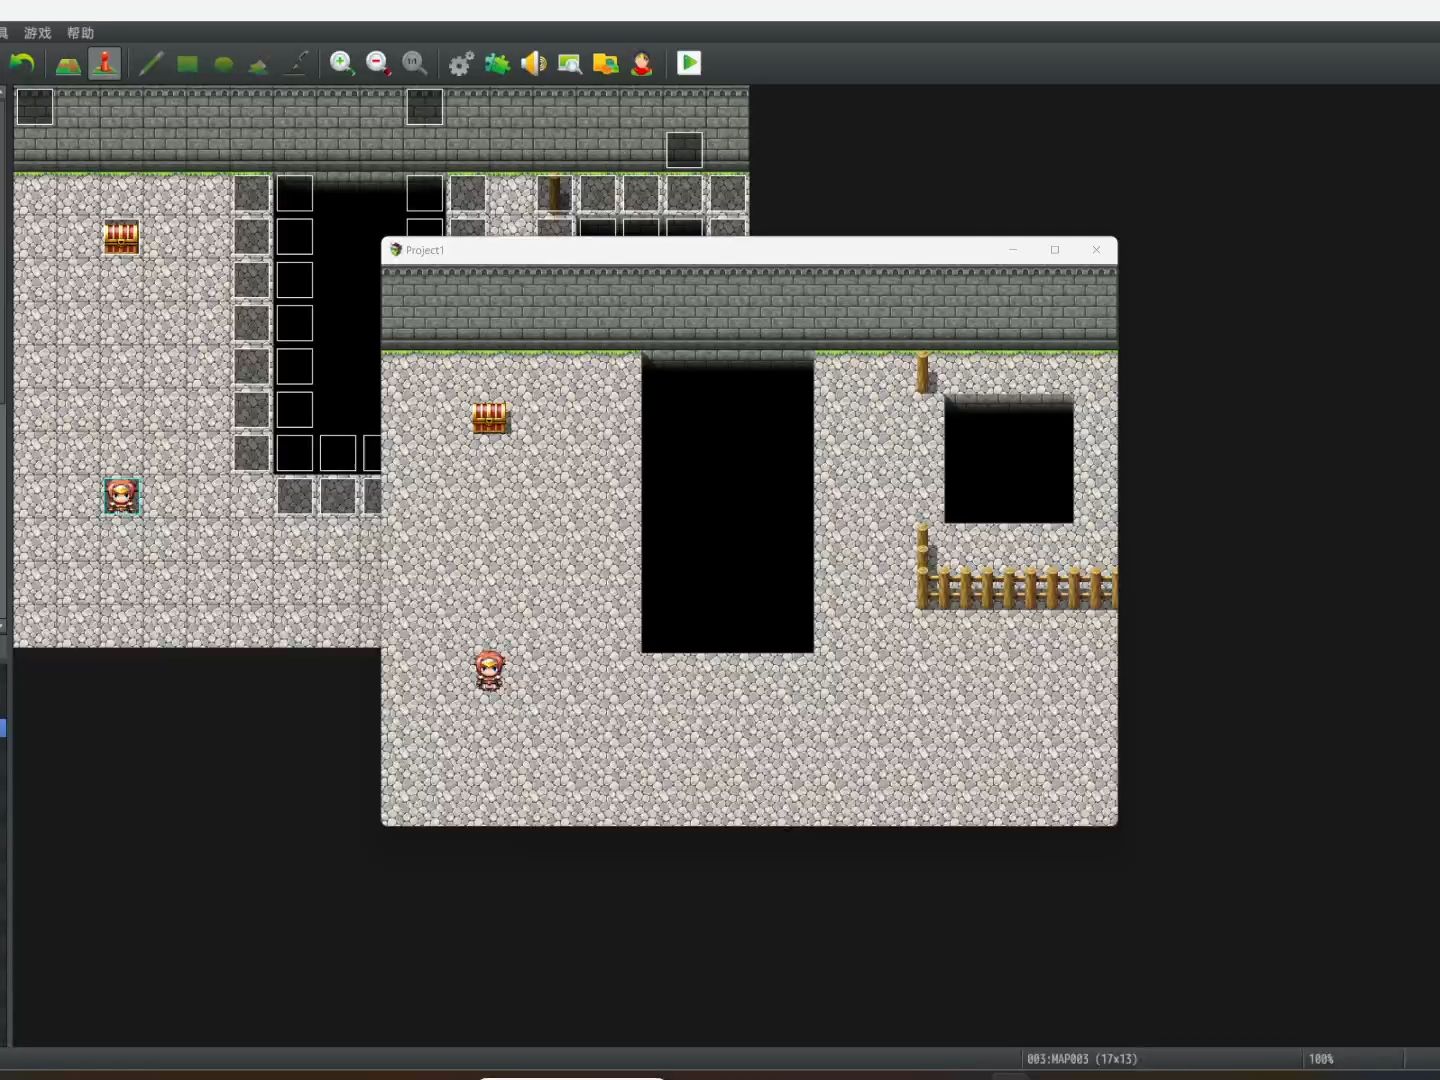This screenshot has width=1440, height=1080.
Task: Open the Database gears icon
Action: pos(461,64)
